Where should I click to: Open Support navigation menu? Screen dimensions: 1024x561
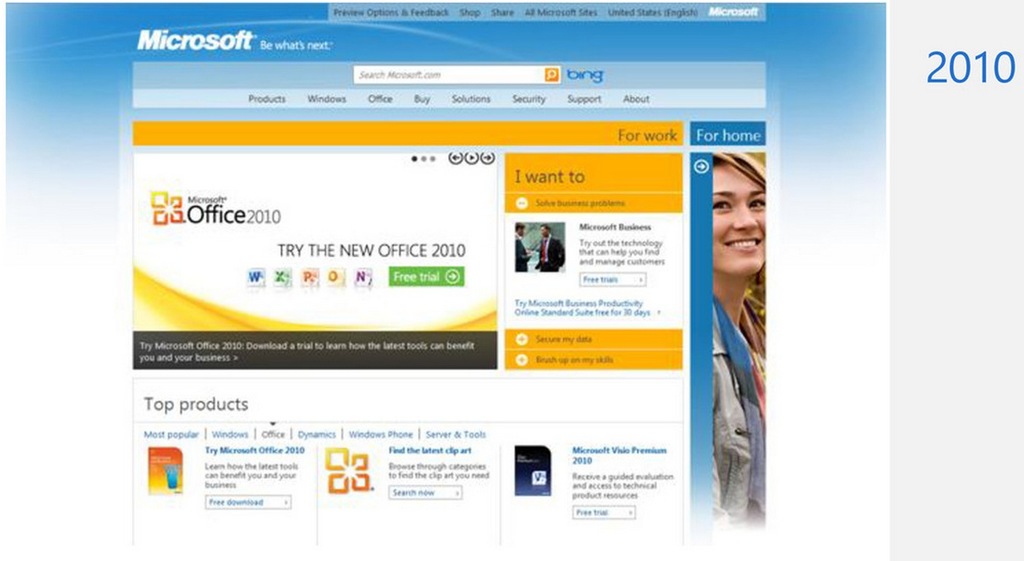point(584,99)
